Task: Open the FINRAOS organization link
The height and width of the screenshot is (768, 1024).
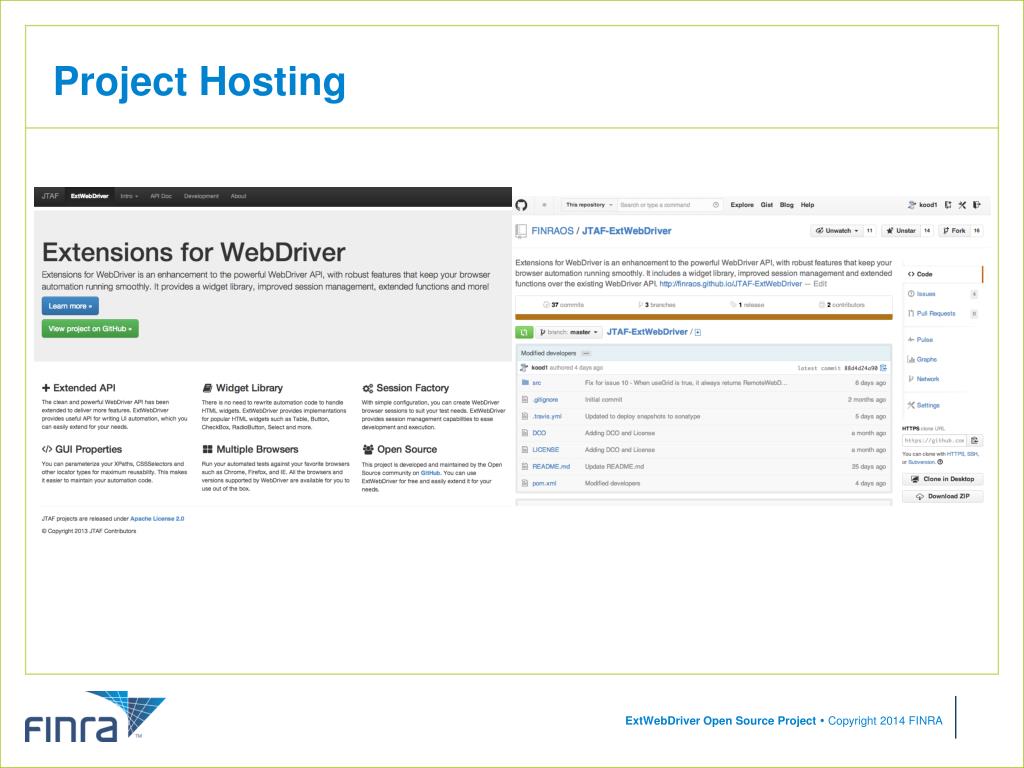Action: coord(552,231)
